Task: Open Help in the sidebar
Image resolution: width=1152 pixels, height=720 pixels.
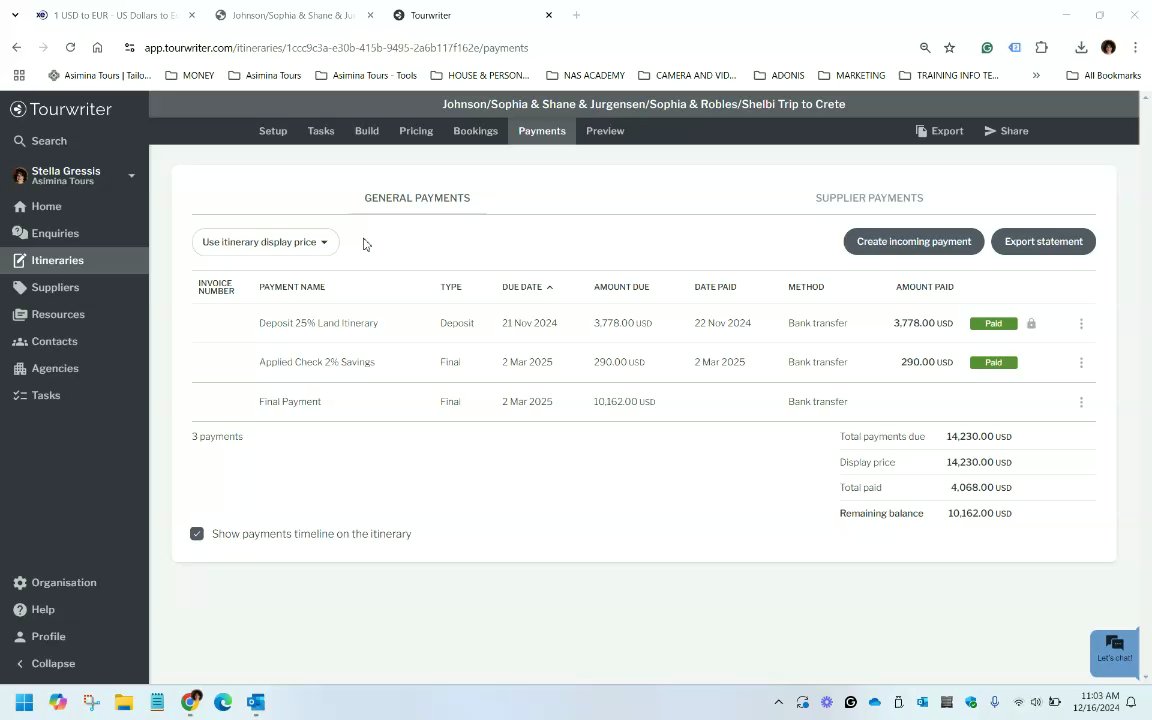Action: pos(34,610)
